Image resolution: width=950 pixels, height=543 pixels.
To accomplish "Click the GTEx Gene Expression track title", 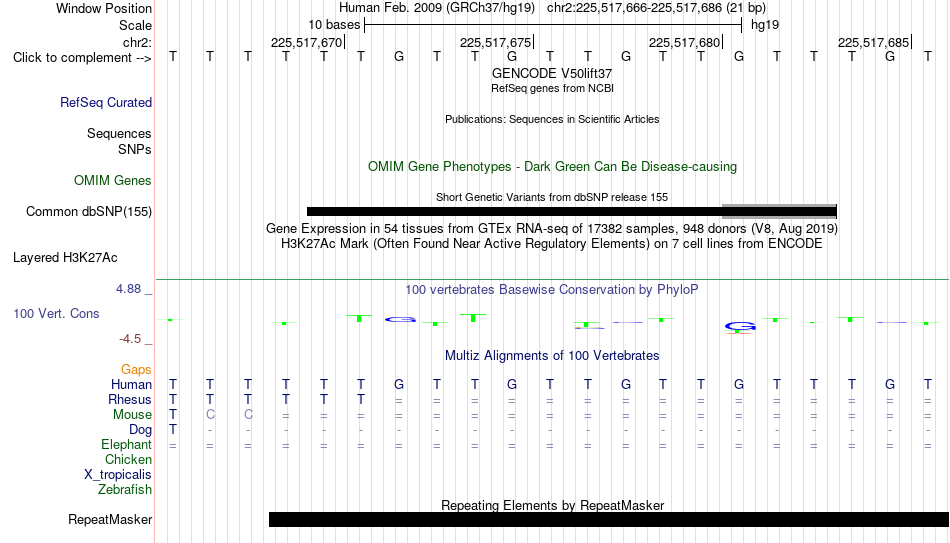I will [x=552, y=228].
